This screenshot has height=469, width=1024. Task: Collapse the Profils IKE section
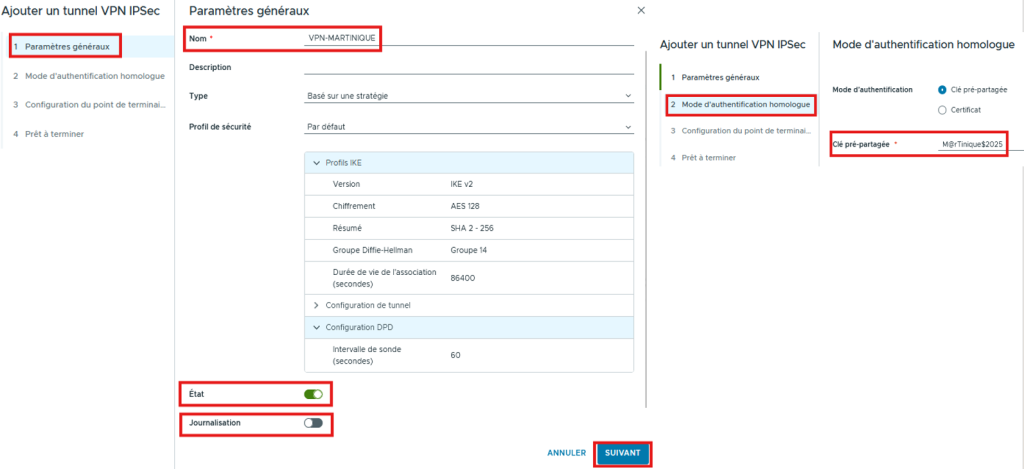click(317, 162)
